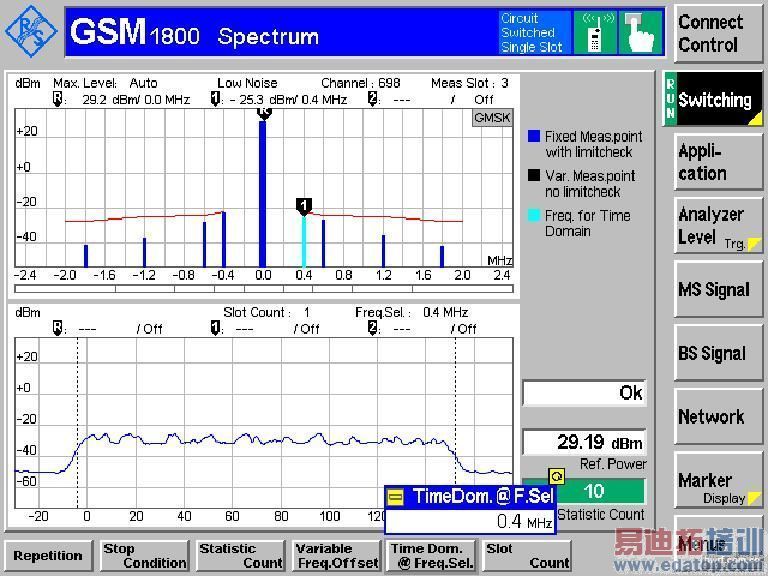Viewport: 768px width, 576px height.
Task: Click marker 2 icon in upper readout
Action: [x=372, y=98]
